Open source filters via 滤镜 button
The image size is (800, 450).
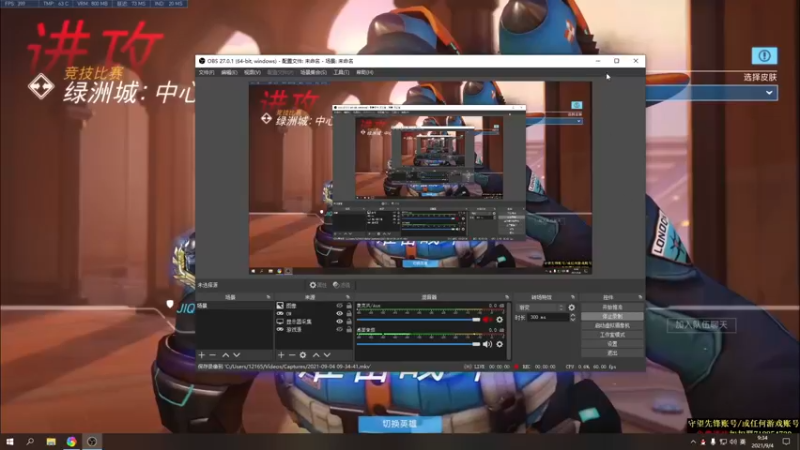coord(341,285)
